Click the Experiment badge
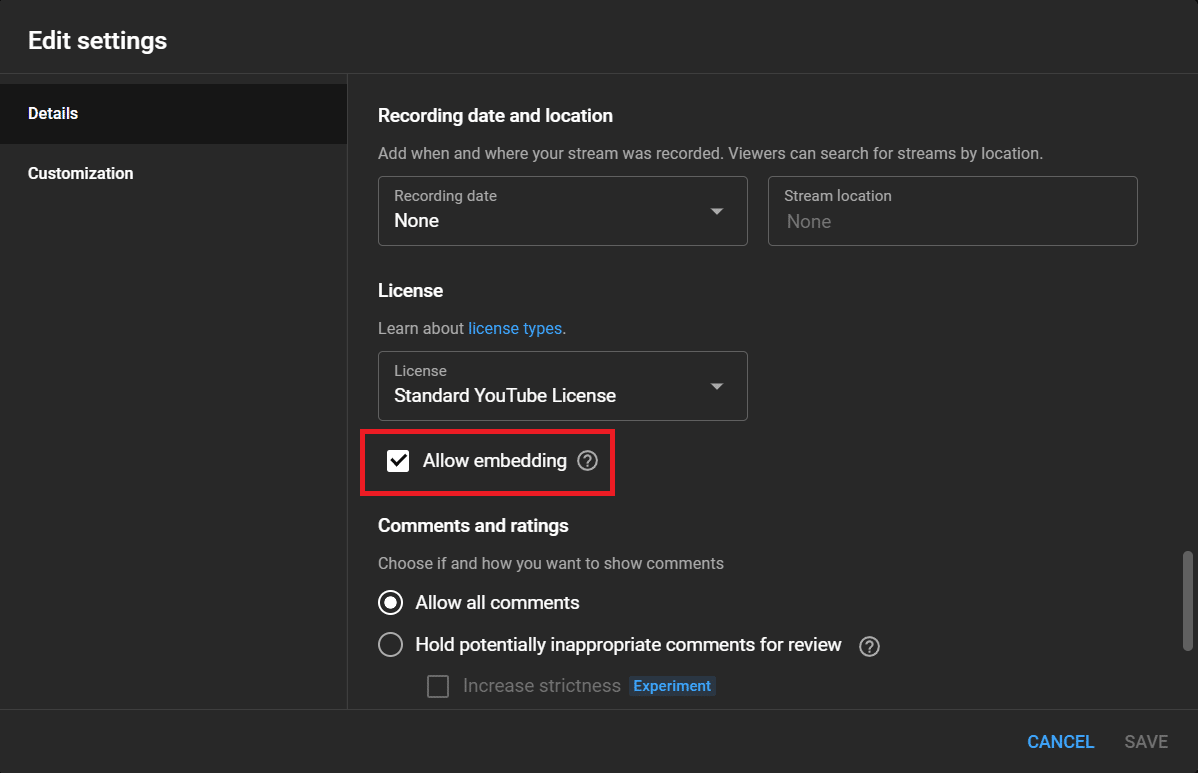The height and width of the screenshot is (773, 1198). [672, 686]
